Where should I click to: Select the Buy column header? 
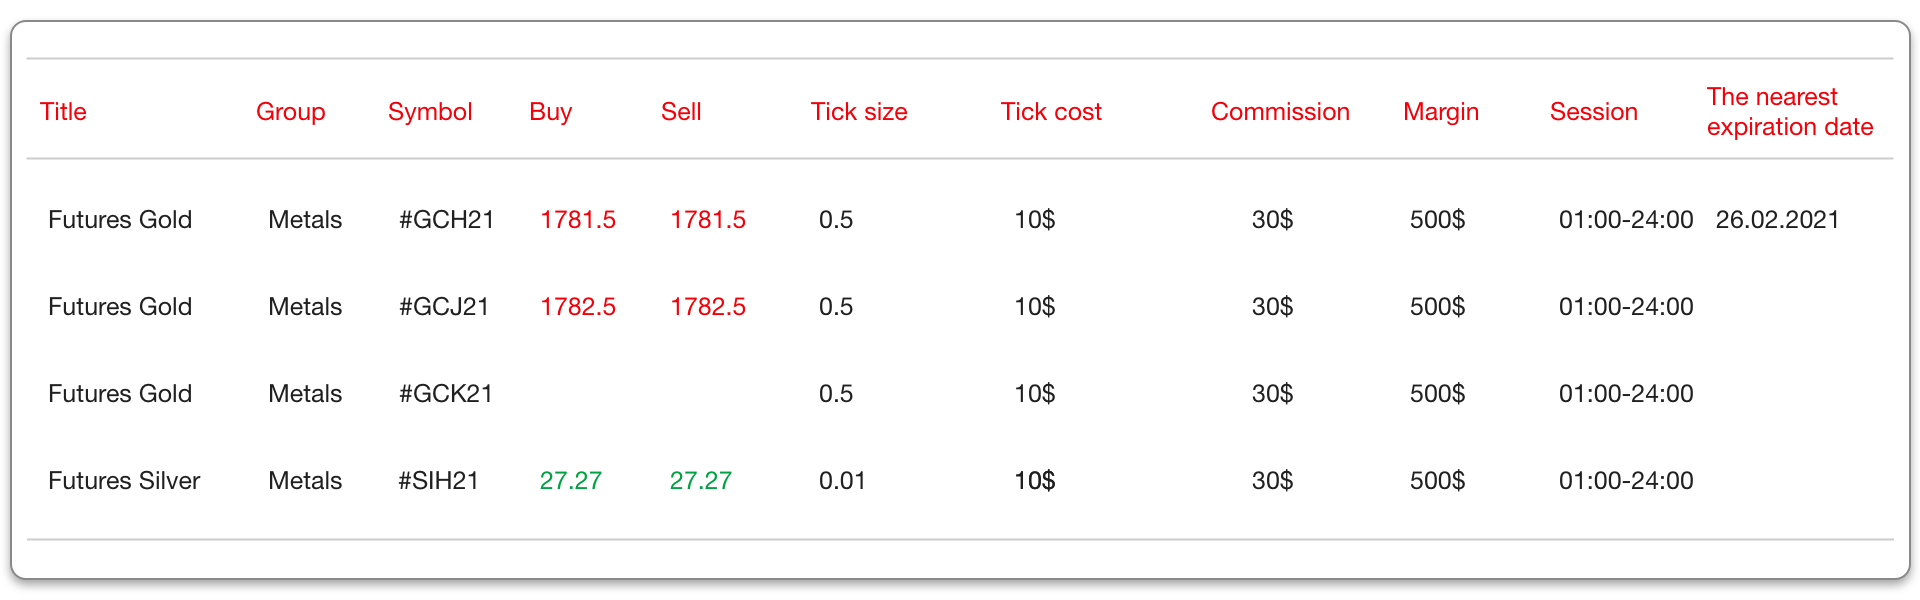[550, 111]
